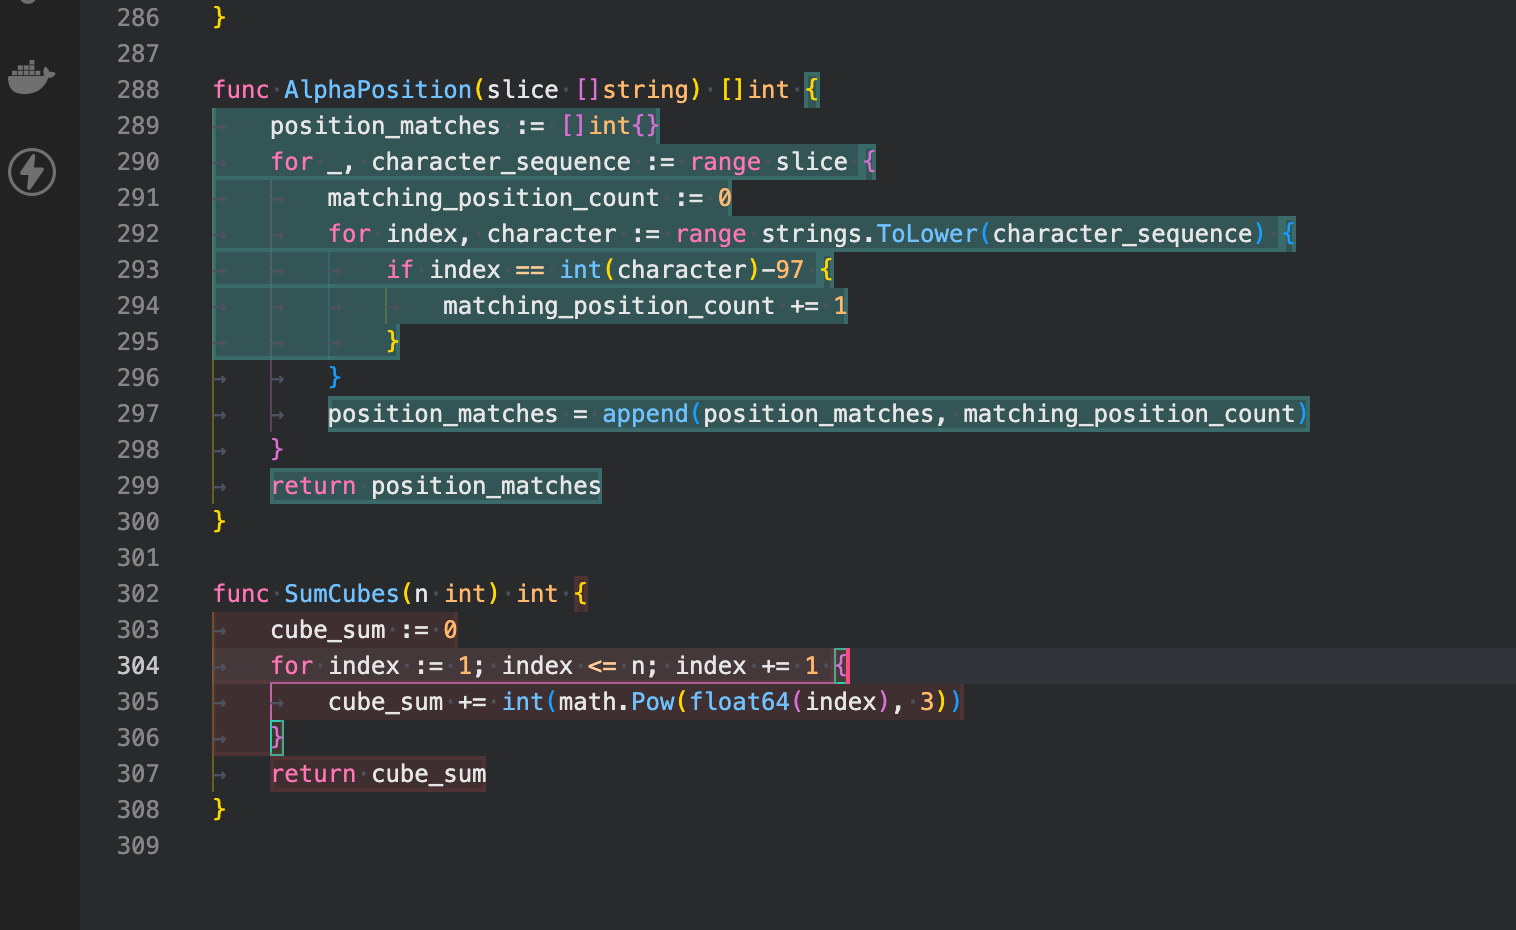
Task: Select line number 288 in the gutter
Action: click(138, 90)
